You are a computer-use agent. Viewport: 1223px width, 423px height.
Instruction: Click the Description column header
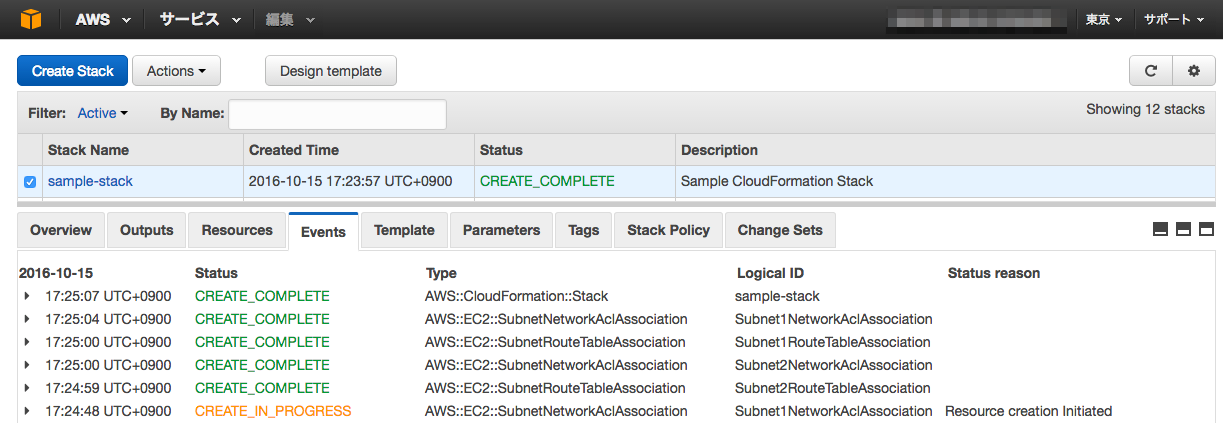(719, 150)
